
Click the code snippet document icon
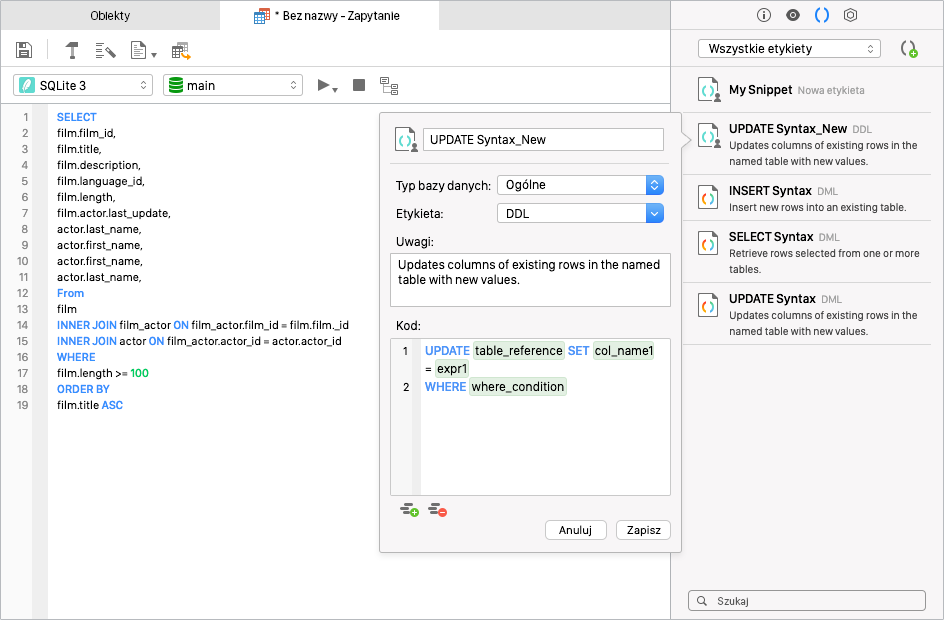(138, 50)
